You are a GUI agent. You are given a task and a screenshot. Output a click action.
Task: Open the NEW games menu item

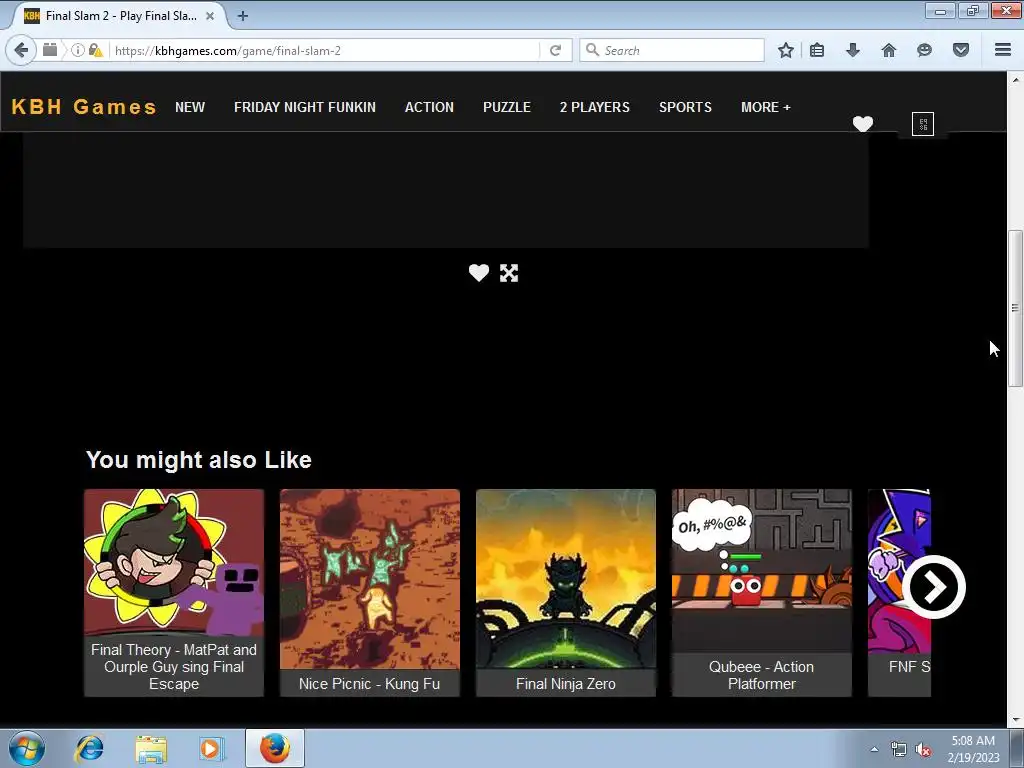190,107
